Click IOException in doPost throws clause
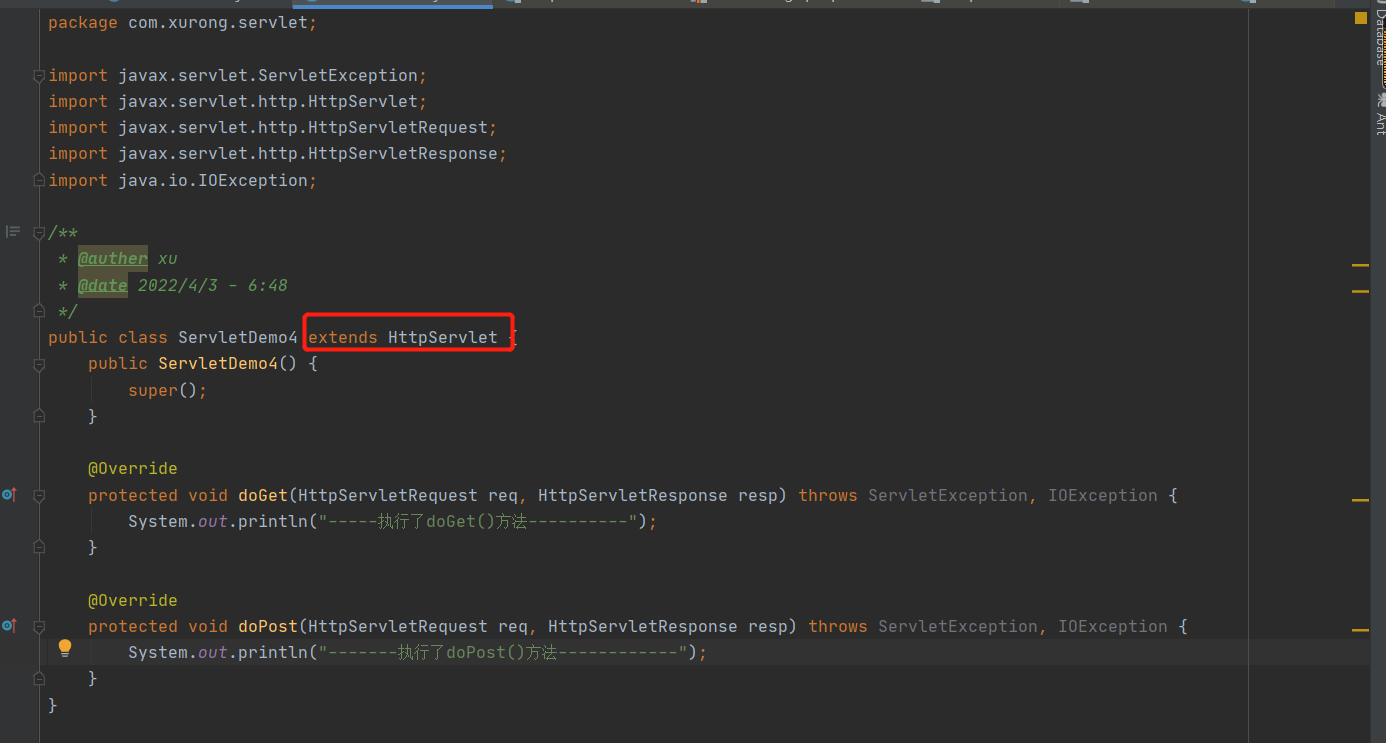The image size is (1386, 743). [1113, 626]
